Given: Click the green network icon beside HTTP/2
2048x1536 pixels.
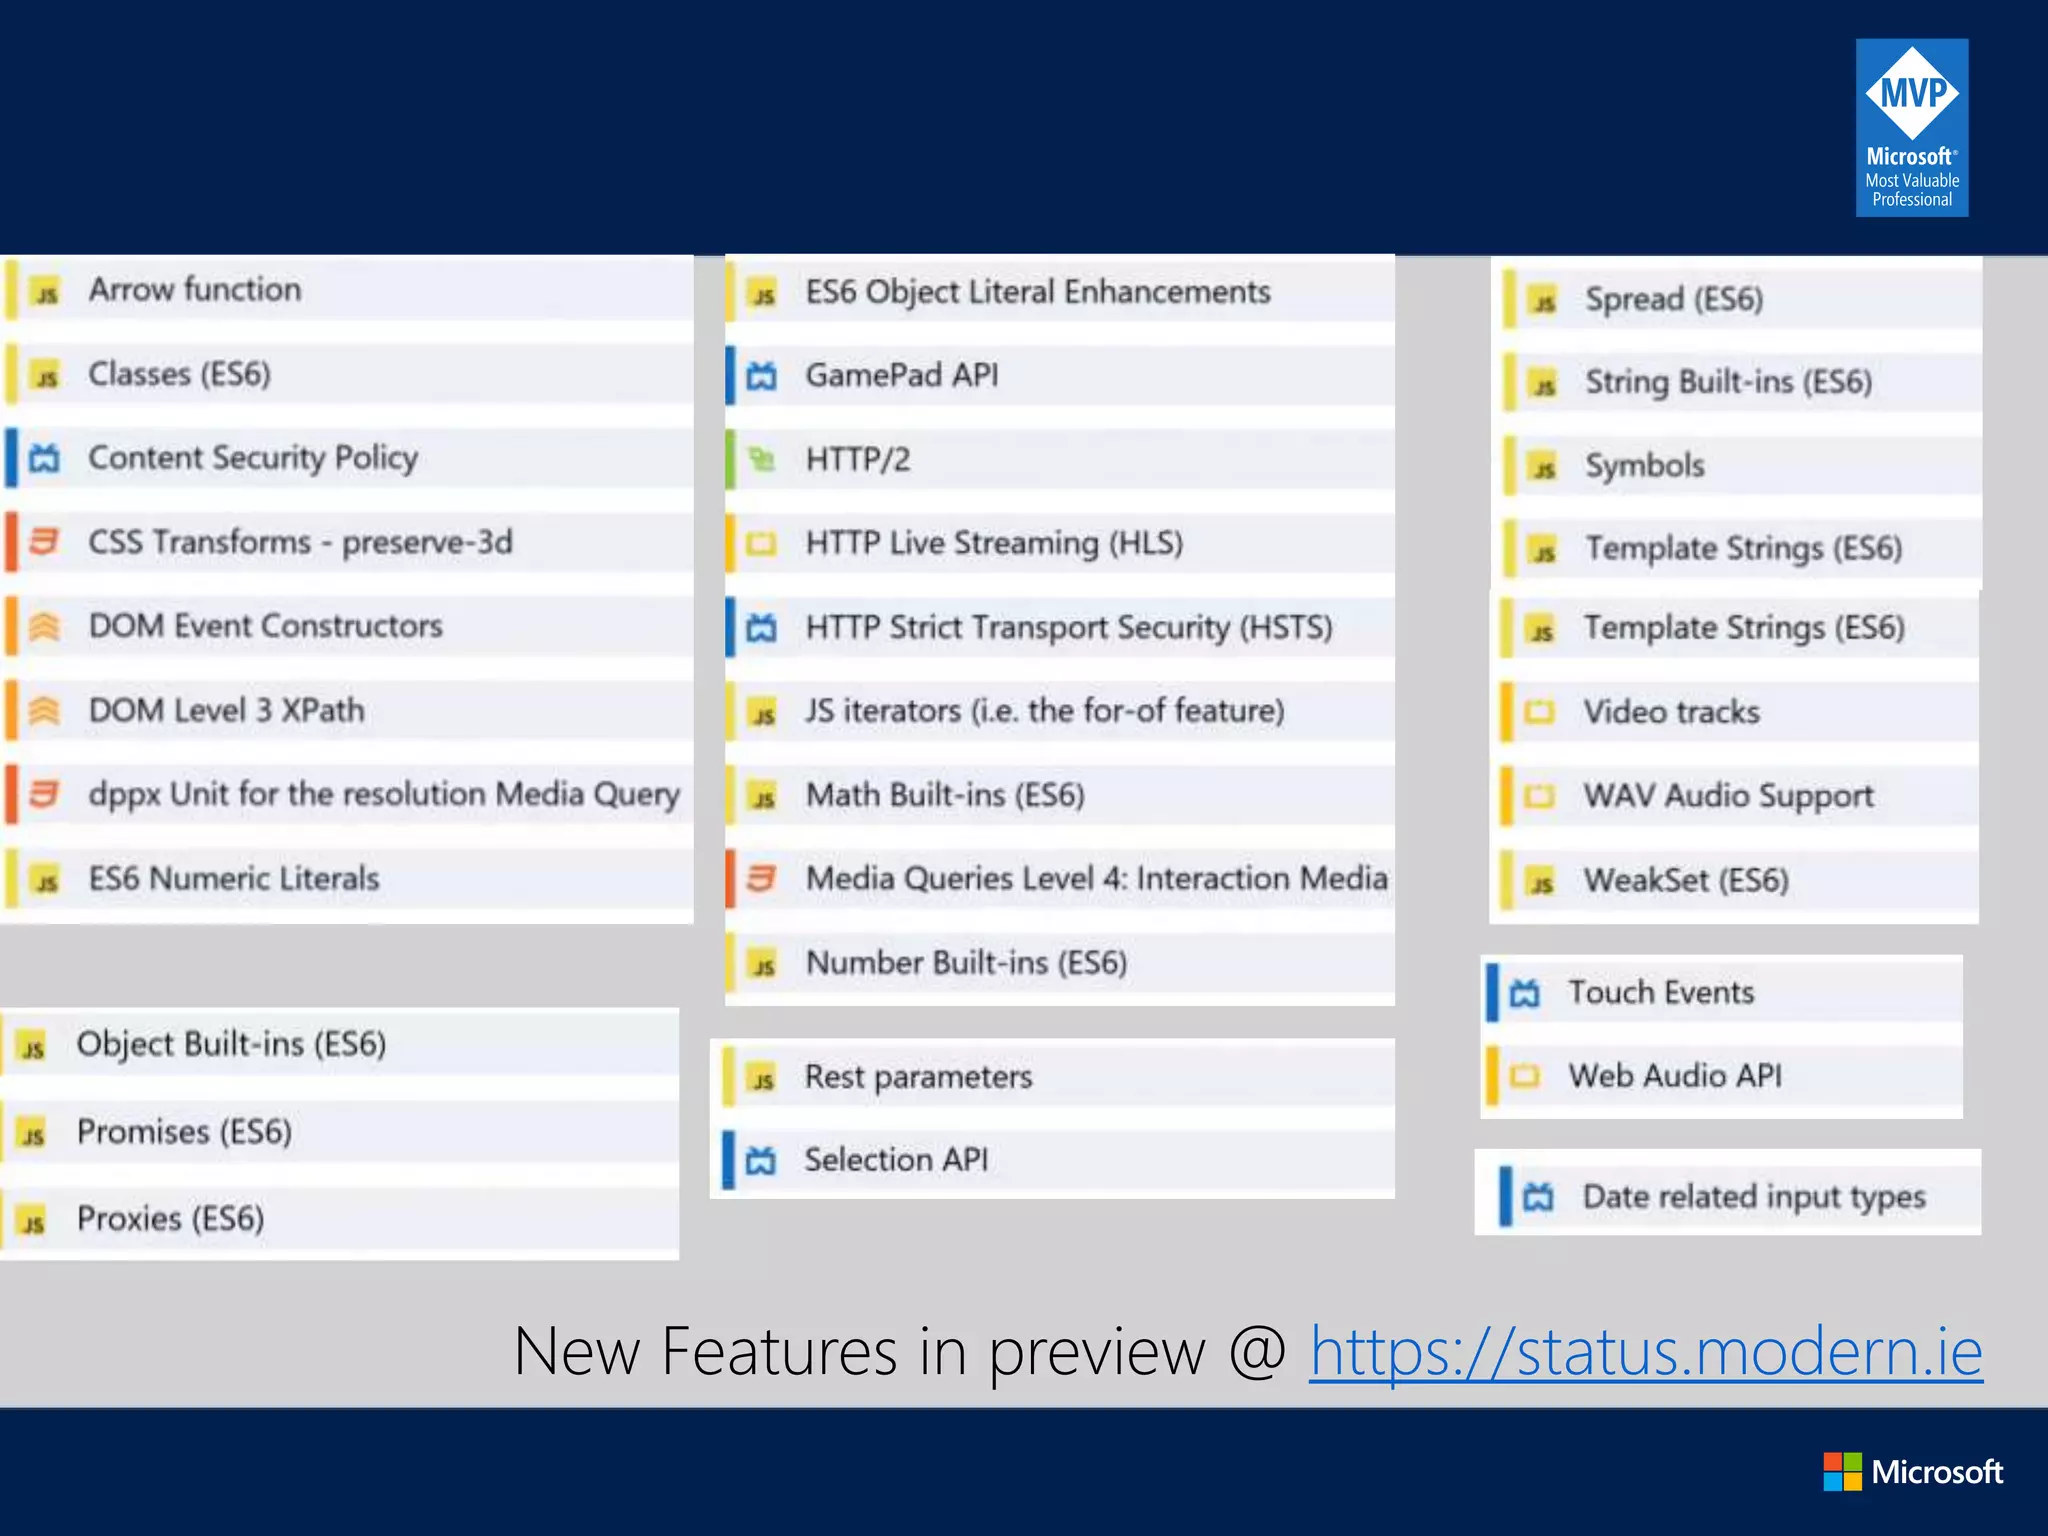Looking at the screenshot, I should click(762, 460).
